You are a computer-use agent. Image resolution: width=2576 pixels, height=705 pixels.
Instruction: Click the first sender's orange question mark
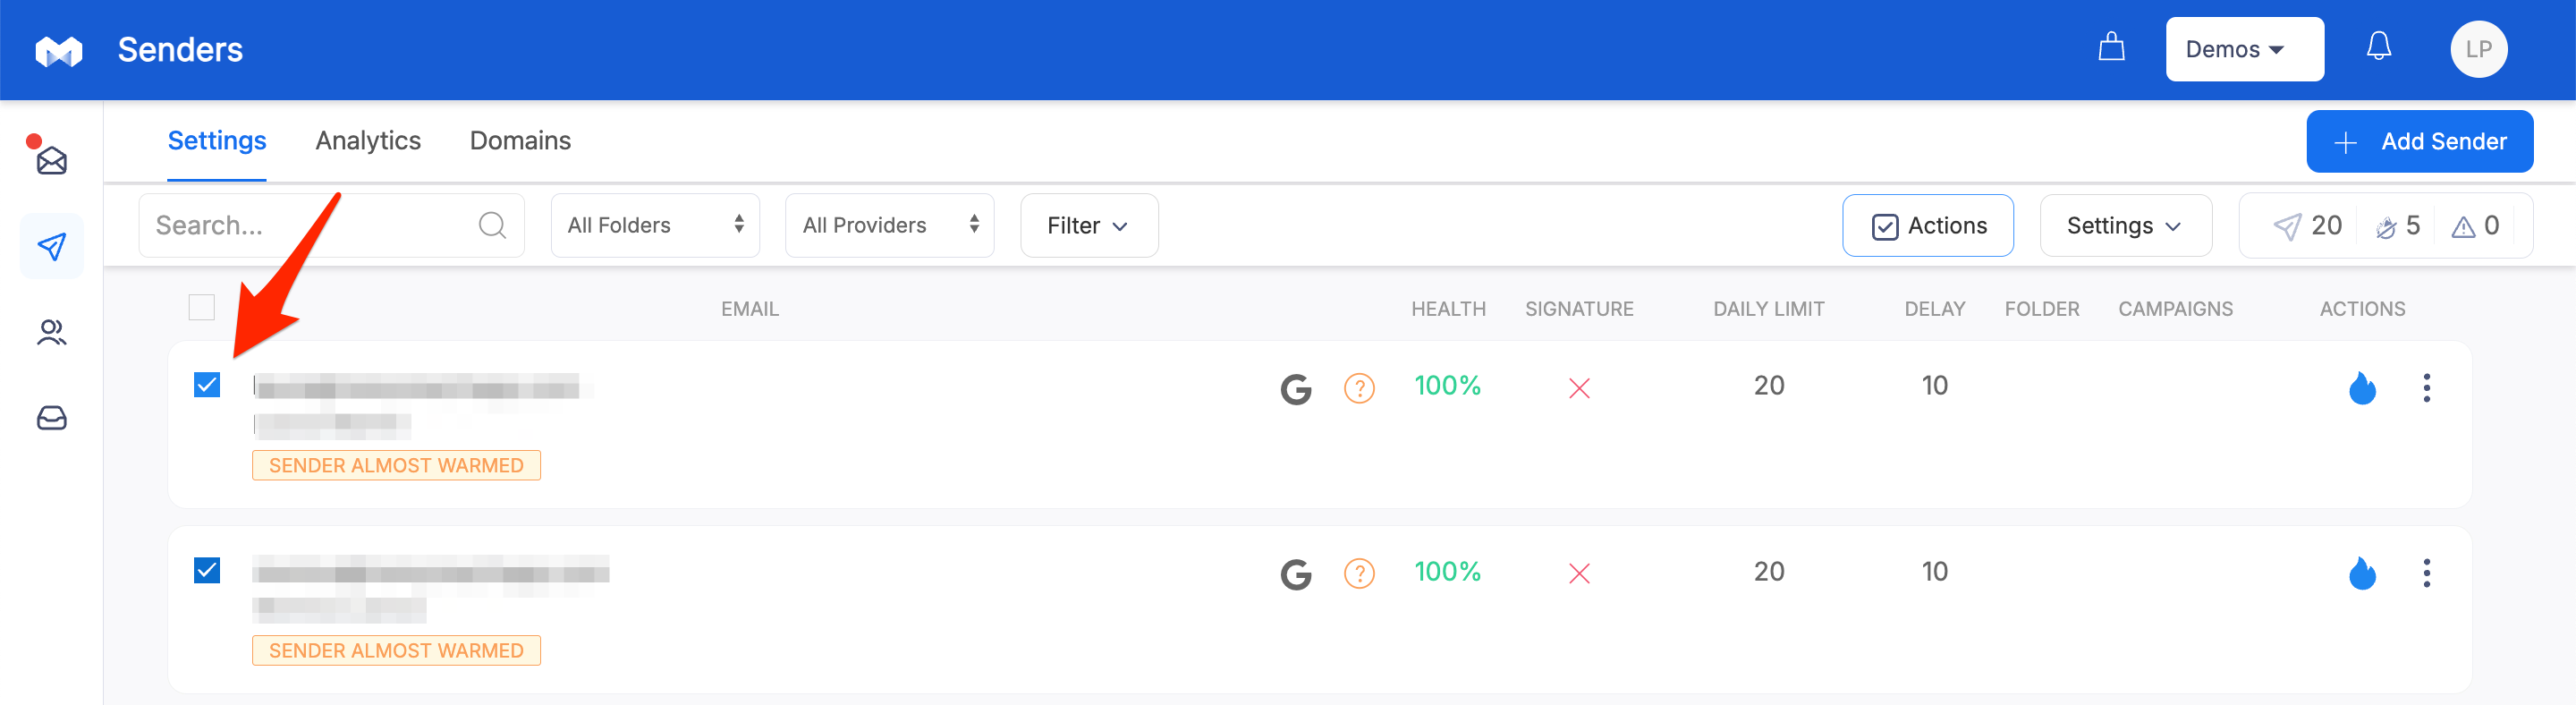(x=1359, y=387)
